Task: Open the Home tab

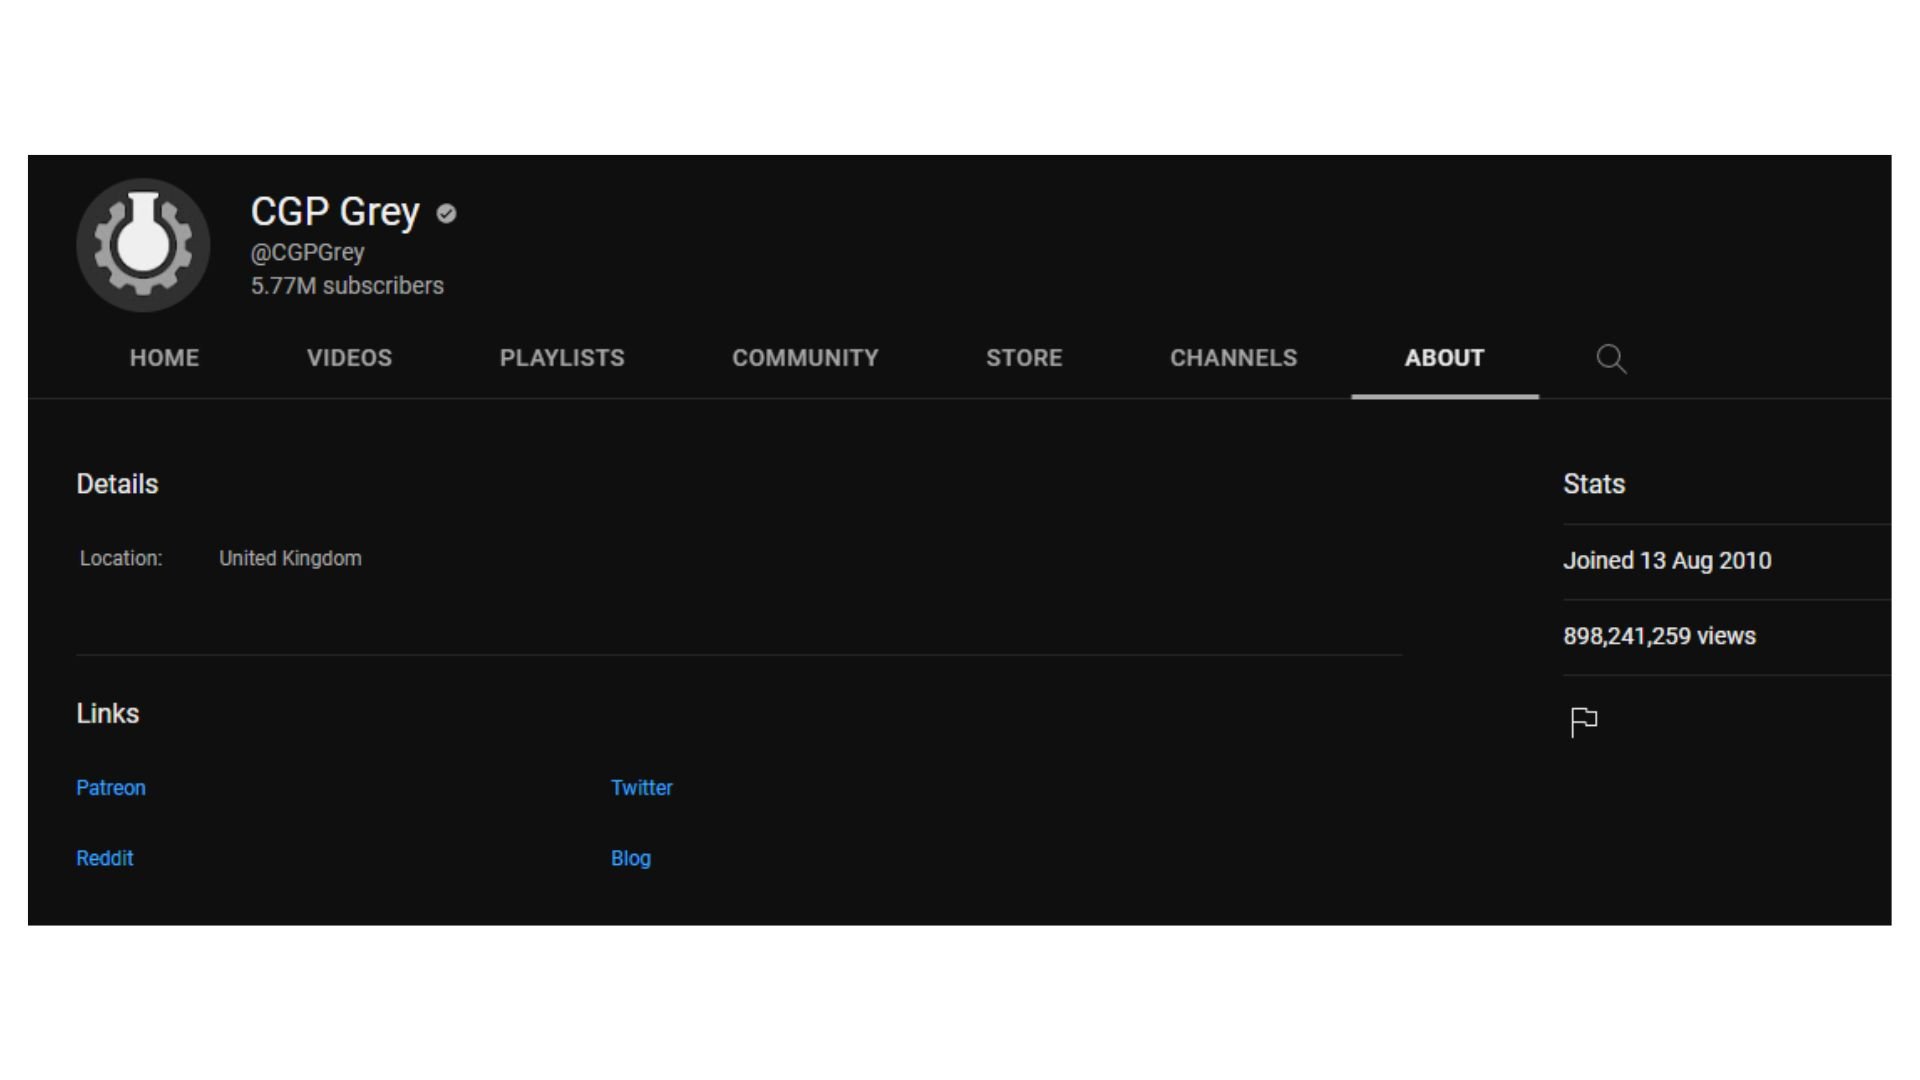Action: 164,358
